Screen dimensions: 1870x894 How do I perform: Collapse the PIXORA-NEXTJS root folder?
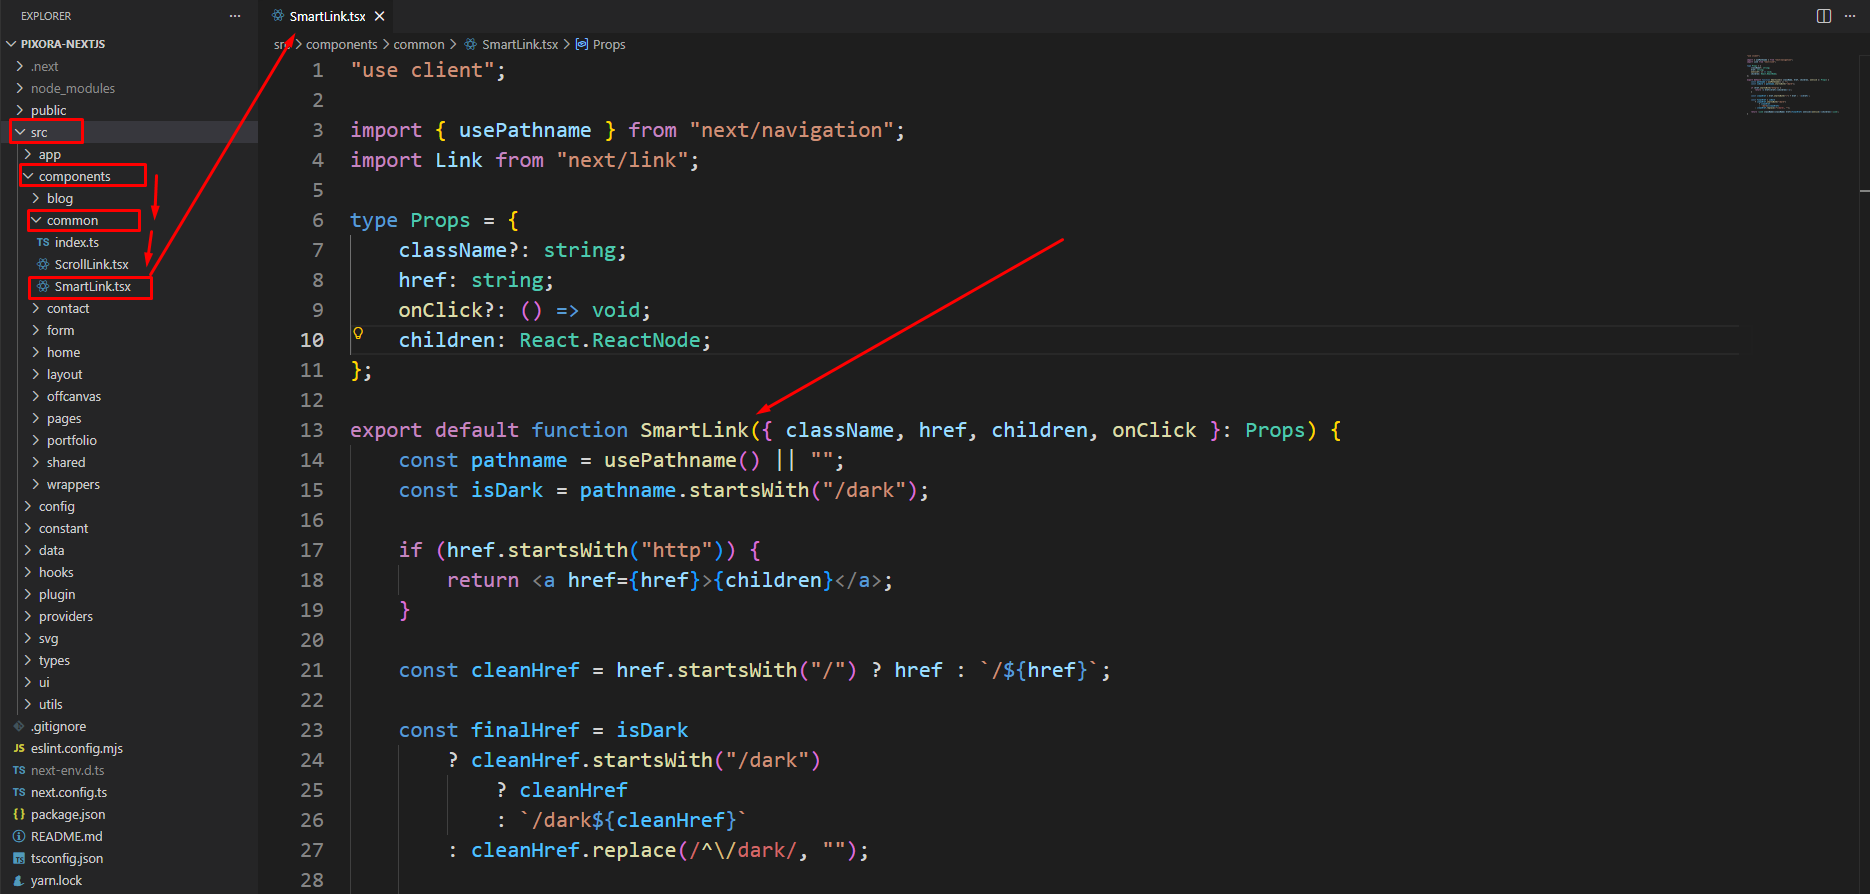point(12,44)
